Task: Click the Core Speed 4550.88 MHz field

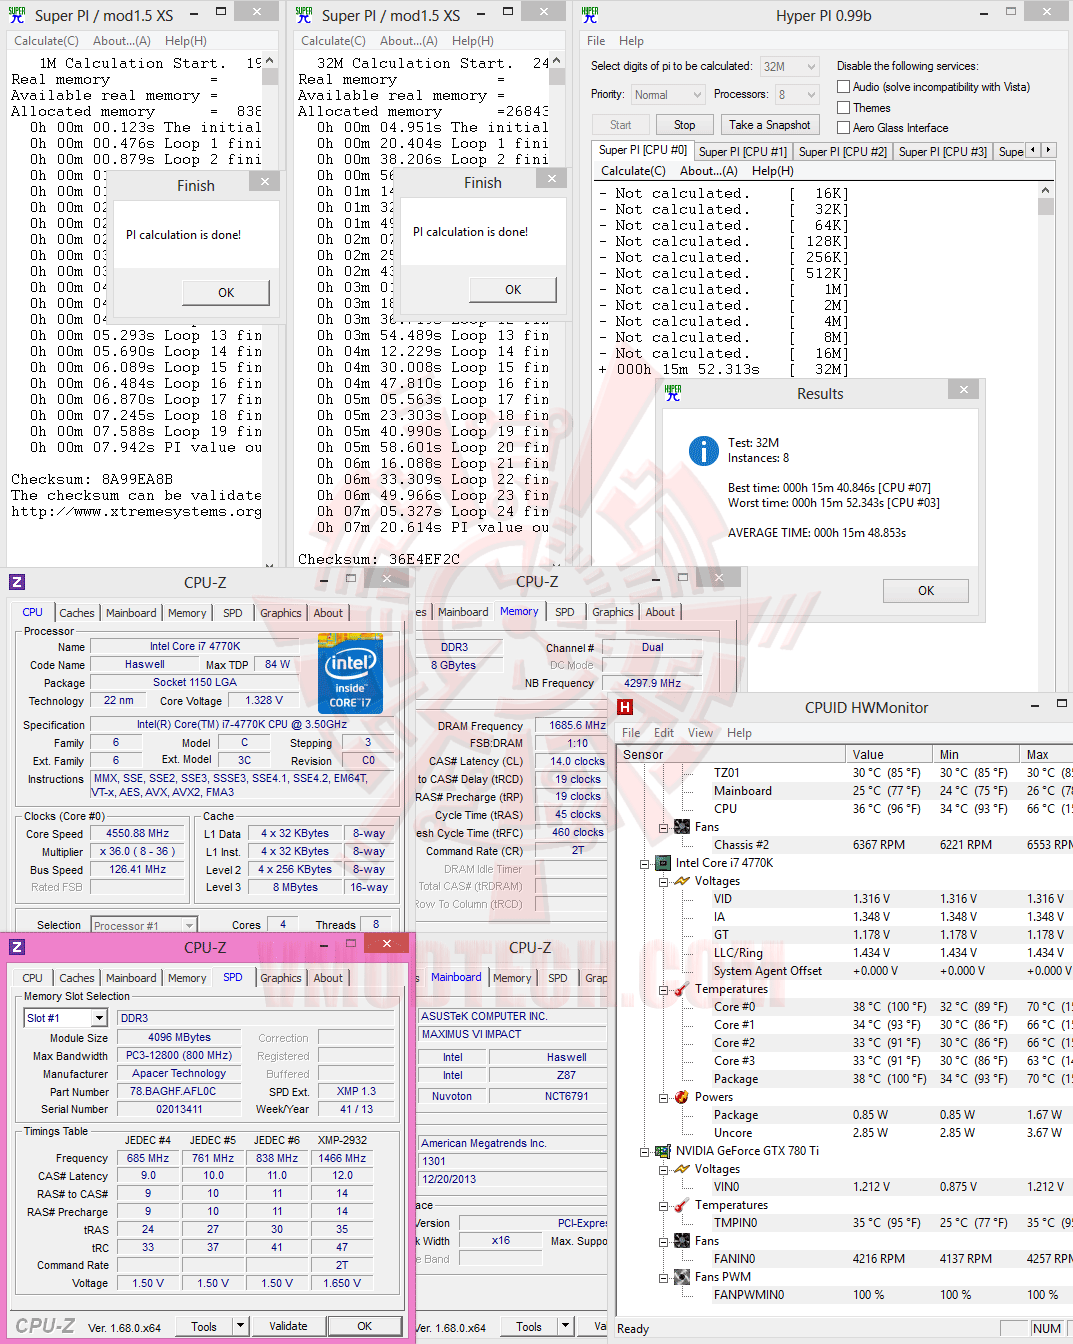Action: pyautogui.click(x=138, y=833)
